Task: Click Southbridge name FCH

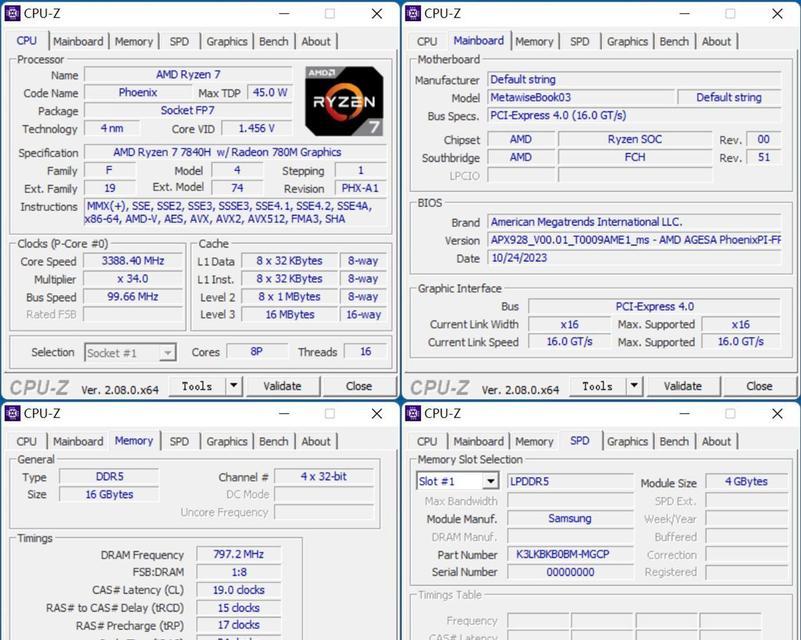Action: tap(635, 157)
